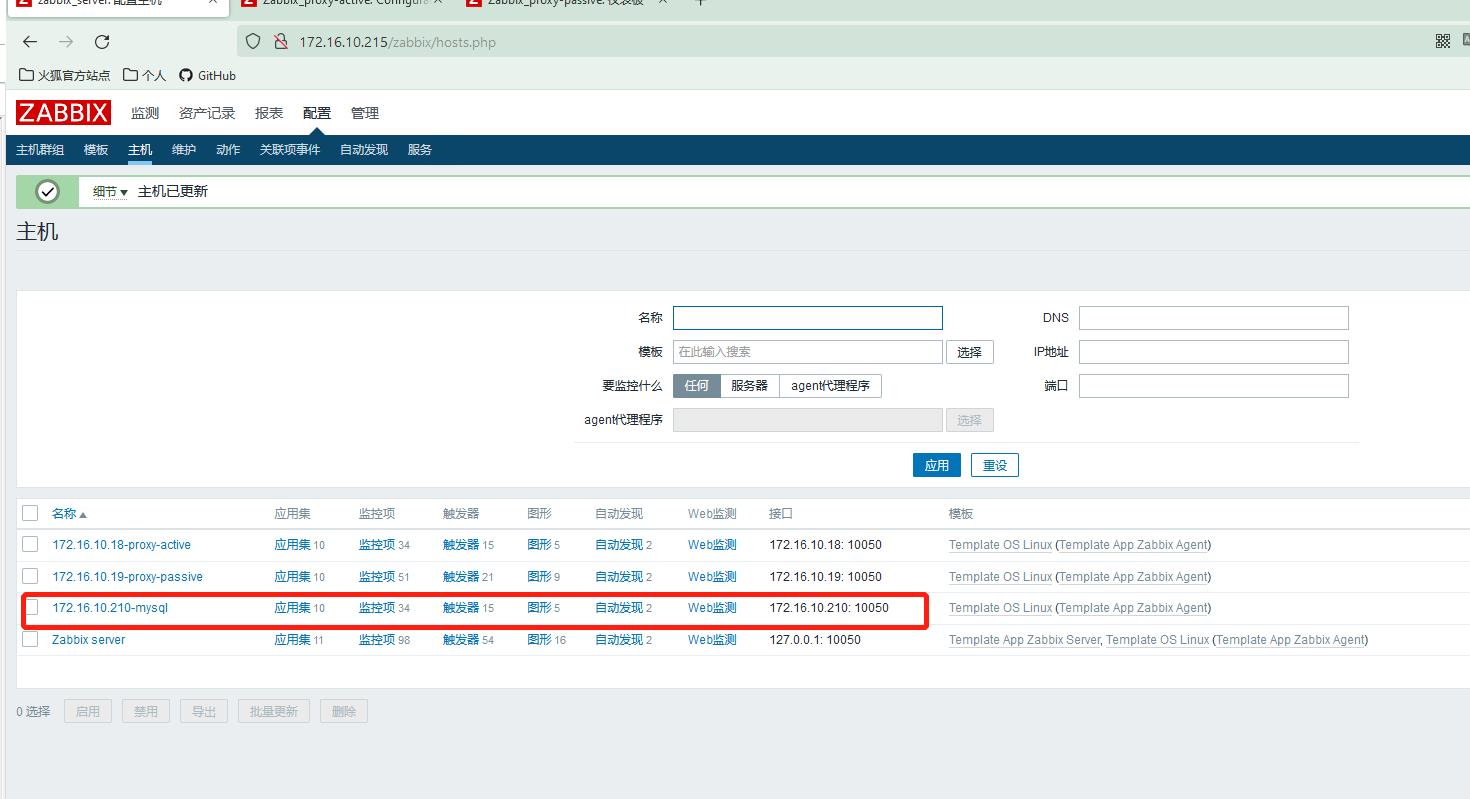Tick checkbox for 172.16.10.210-mysql
The height and width of the screenshot is (799, 1470).
(x=31, y=607)
